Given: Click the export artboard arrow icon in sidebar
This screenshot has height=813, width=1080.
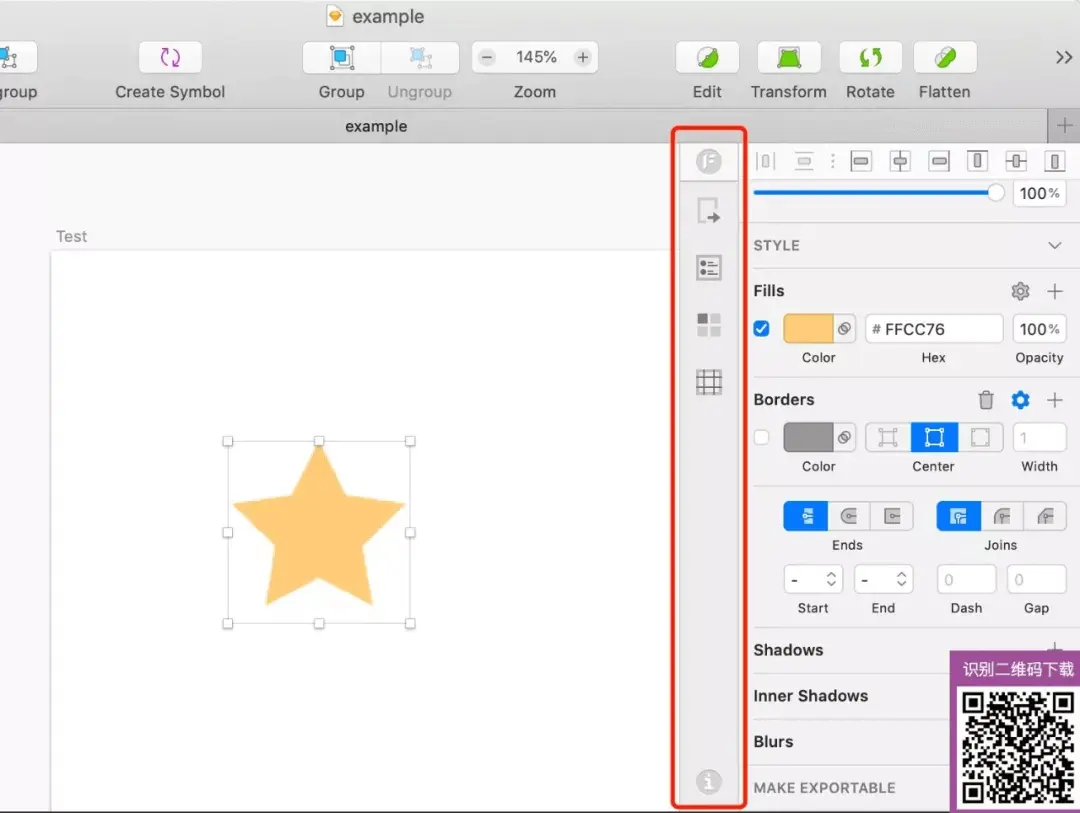Looking at the screenshot, I should (709, 211).
